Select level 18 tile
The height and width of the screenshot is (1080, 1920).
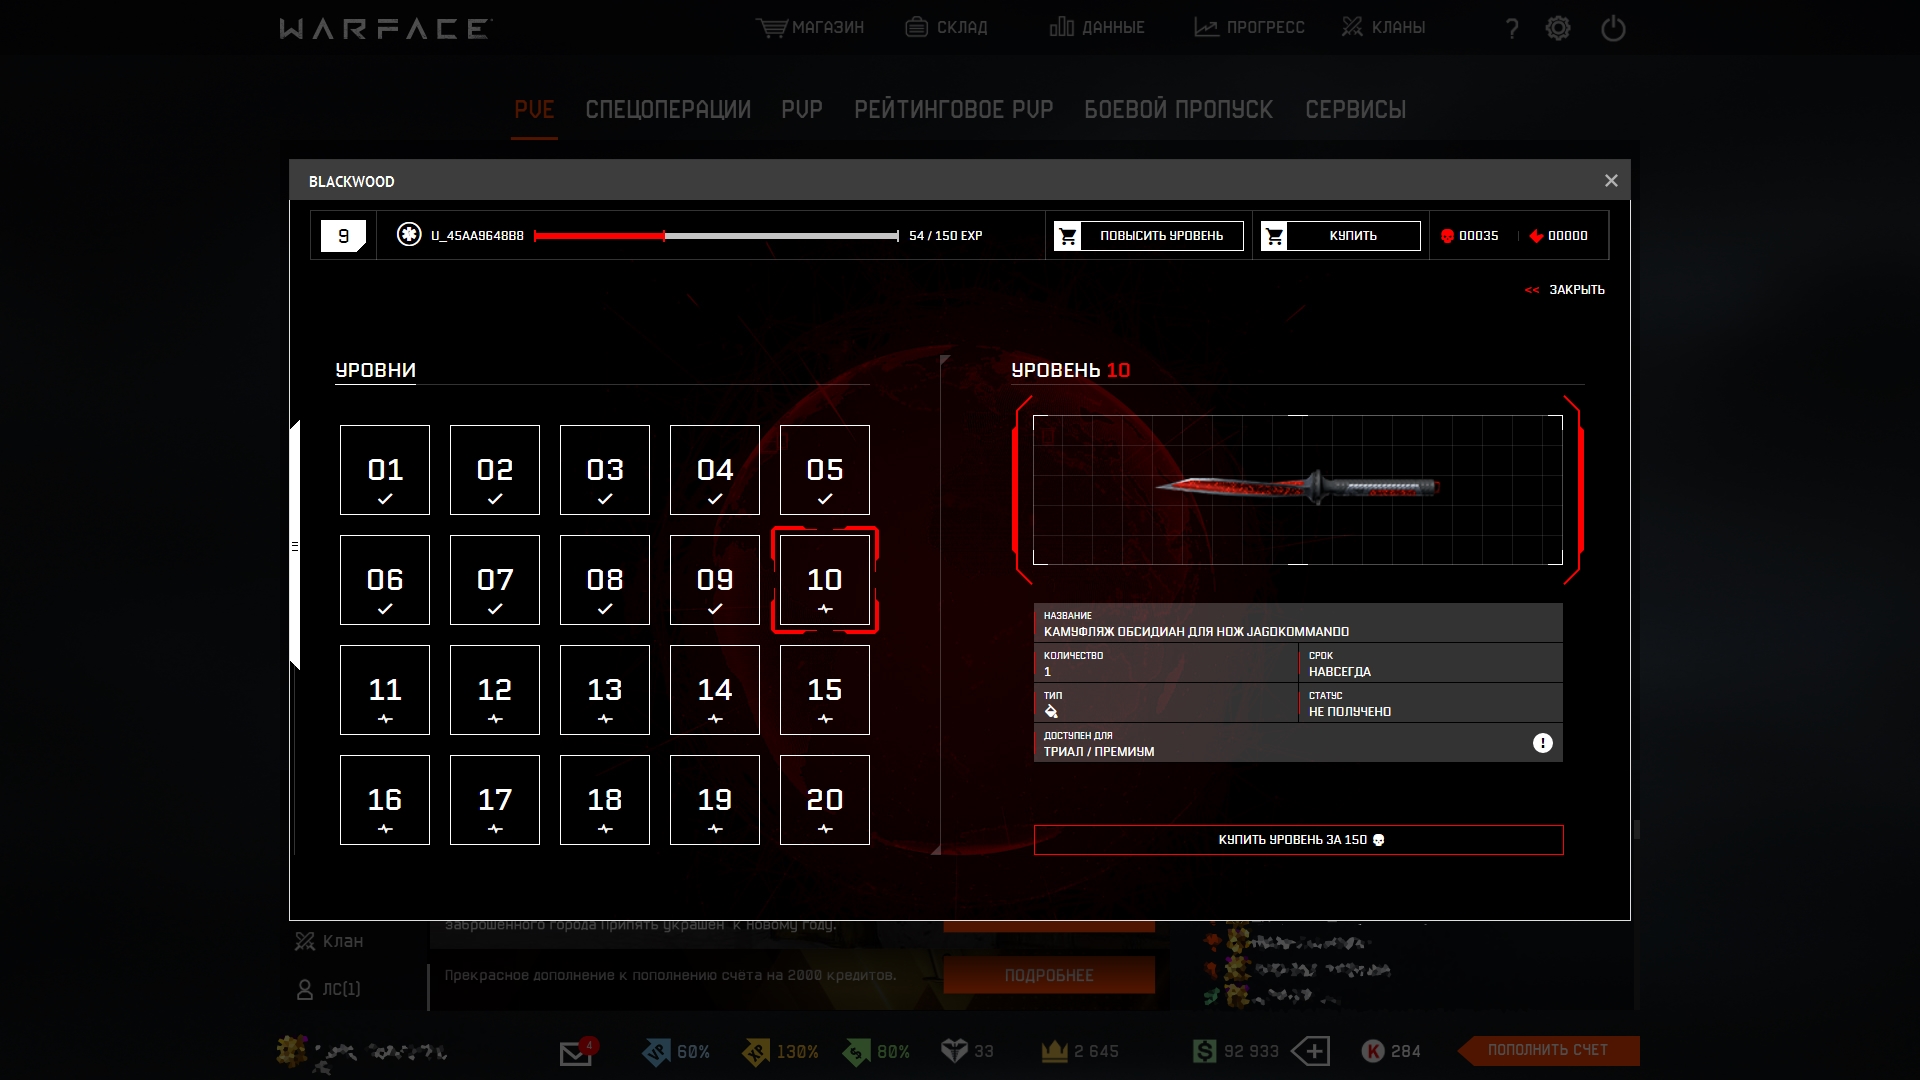(605, 800)
